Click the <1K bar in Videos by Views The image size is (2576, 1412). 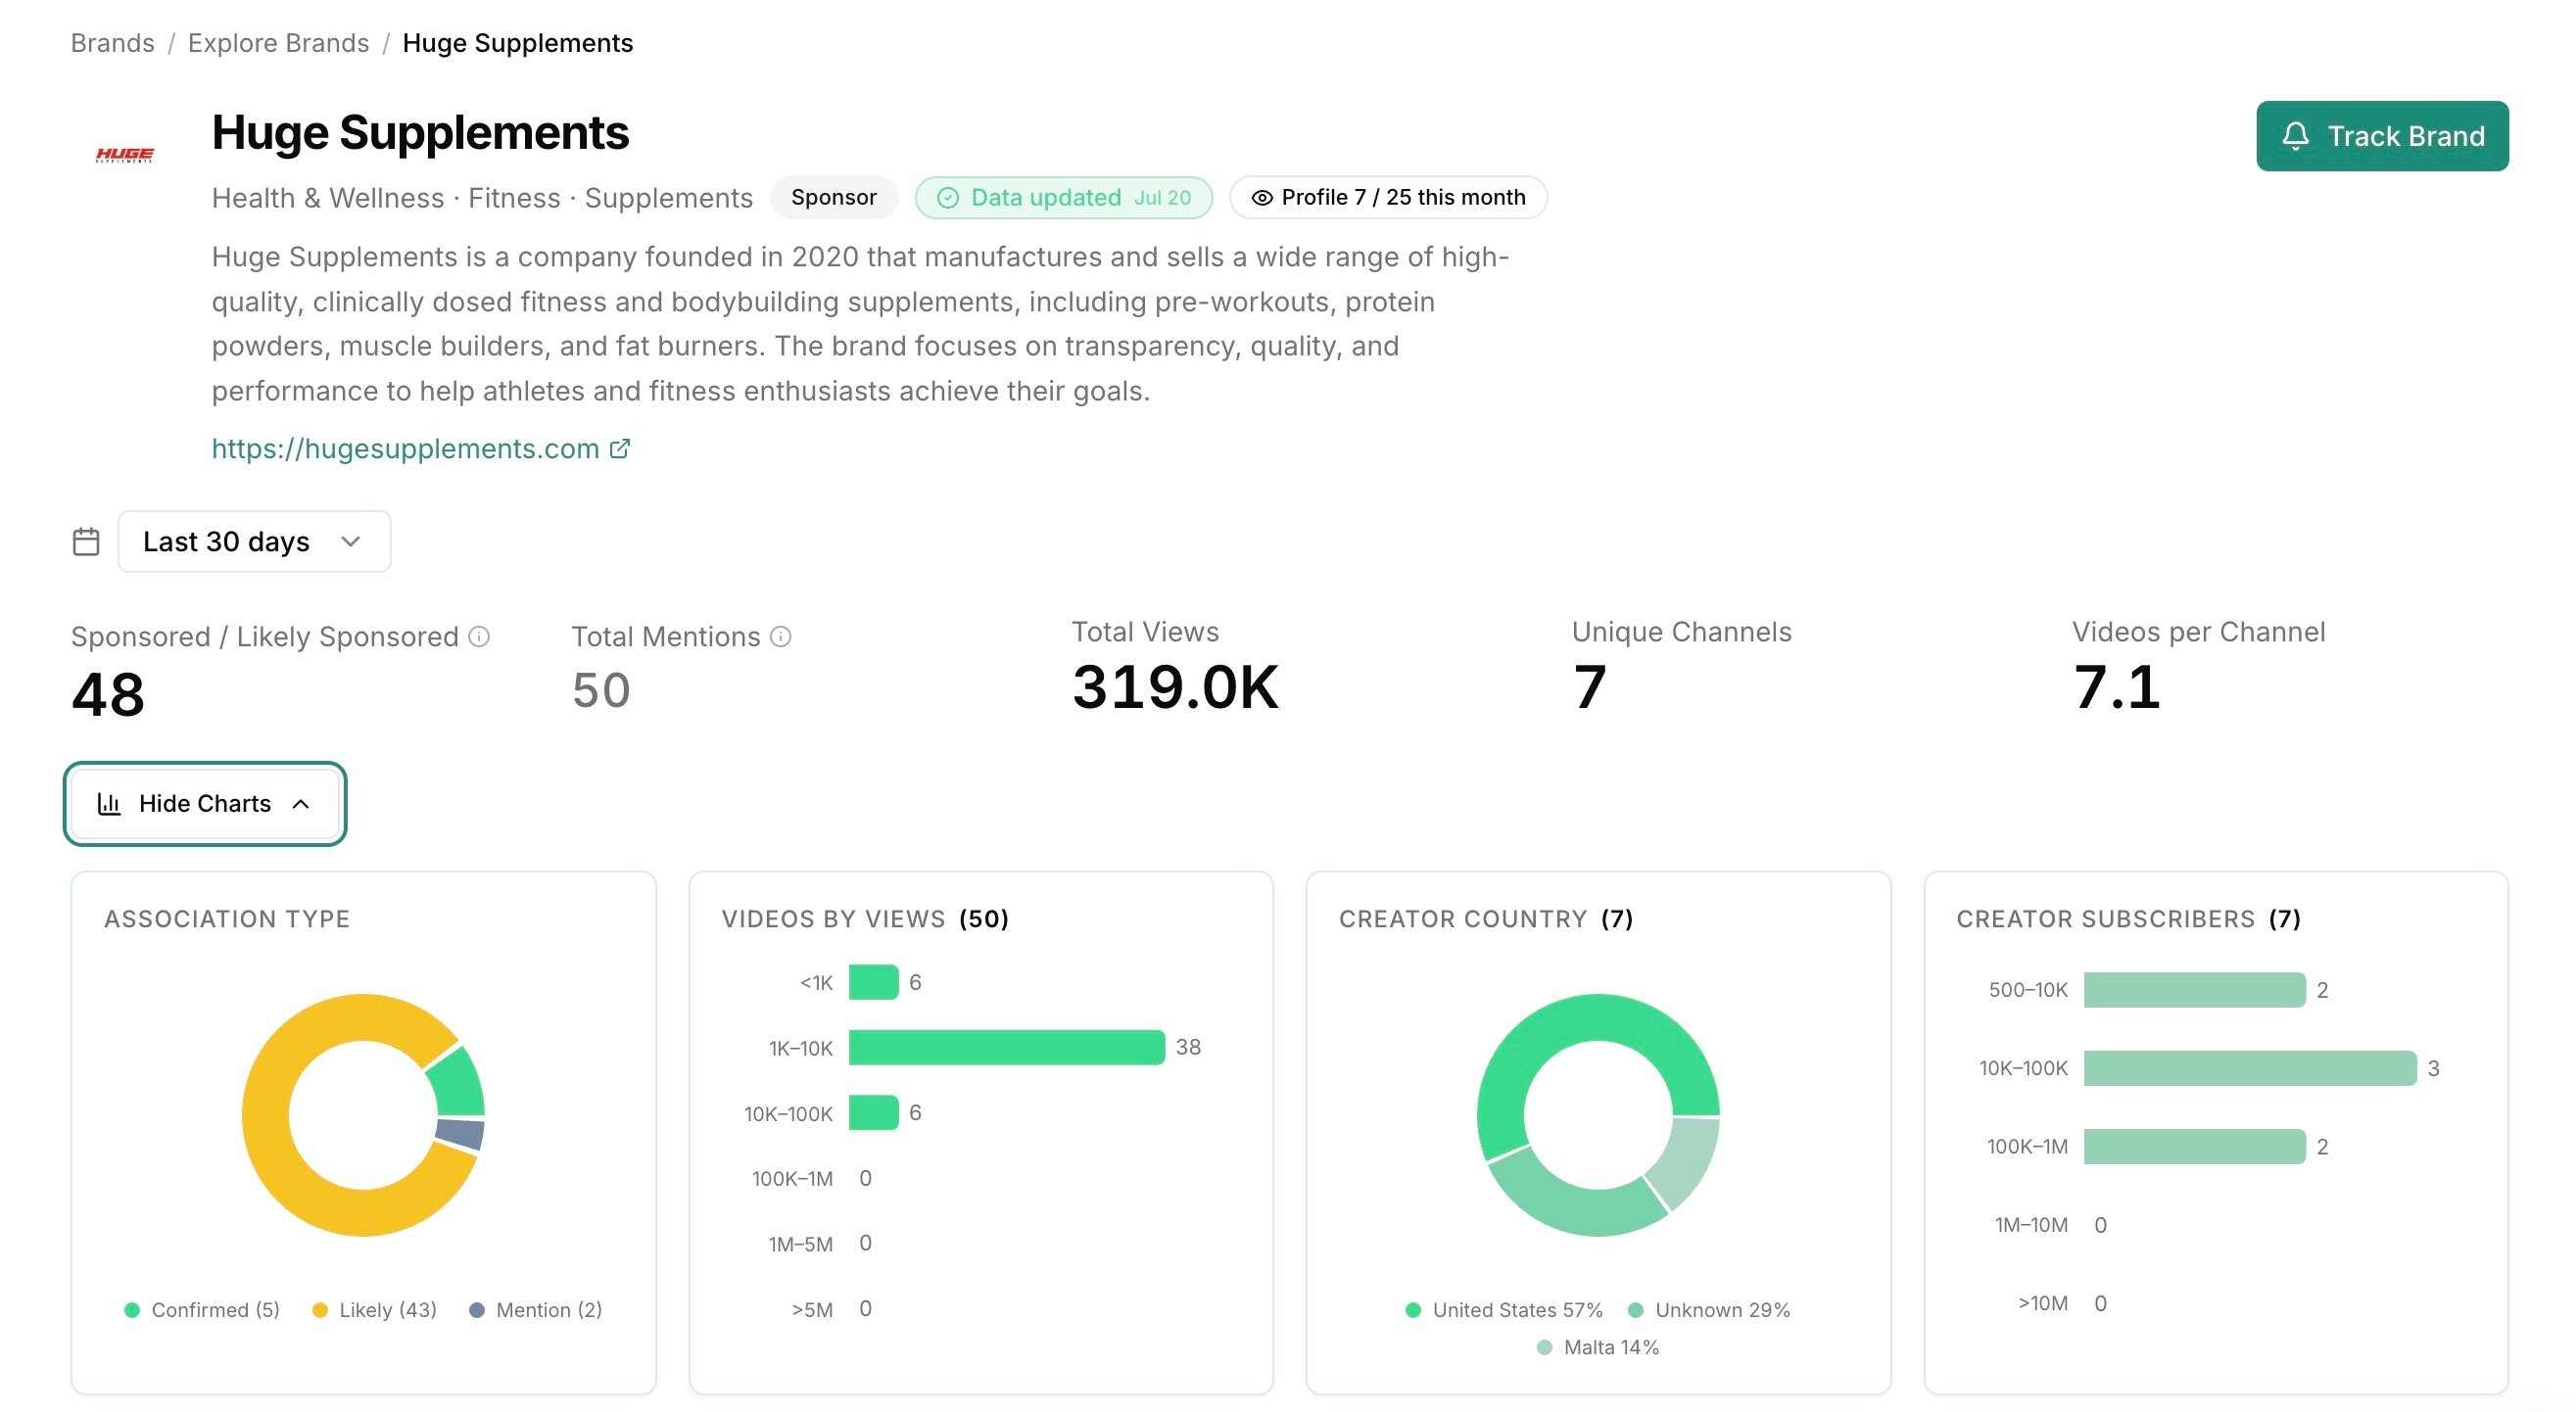873,982
